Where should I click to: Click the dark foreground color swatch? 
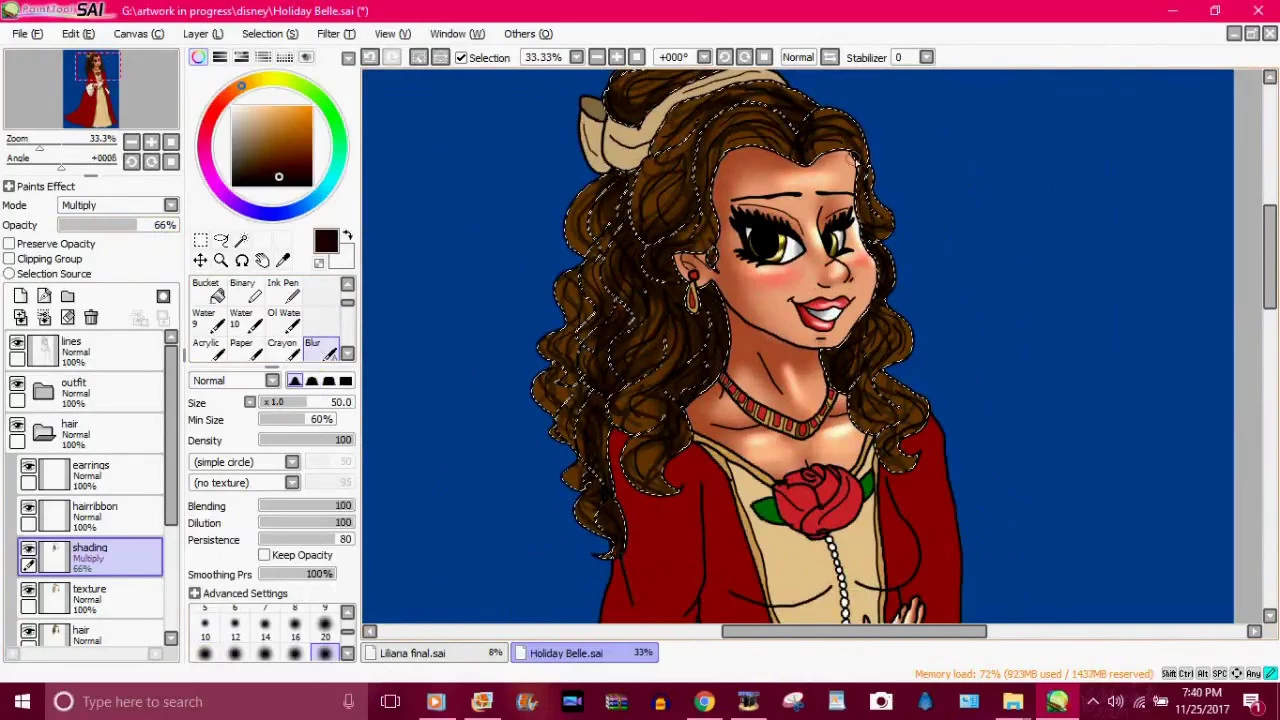pos(326,241)
